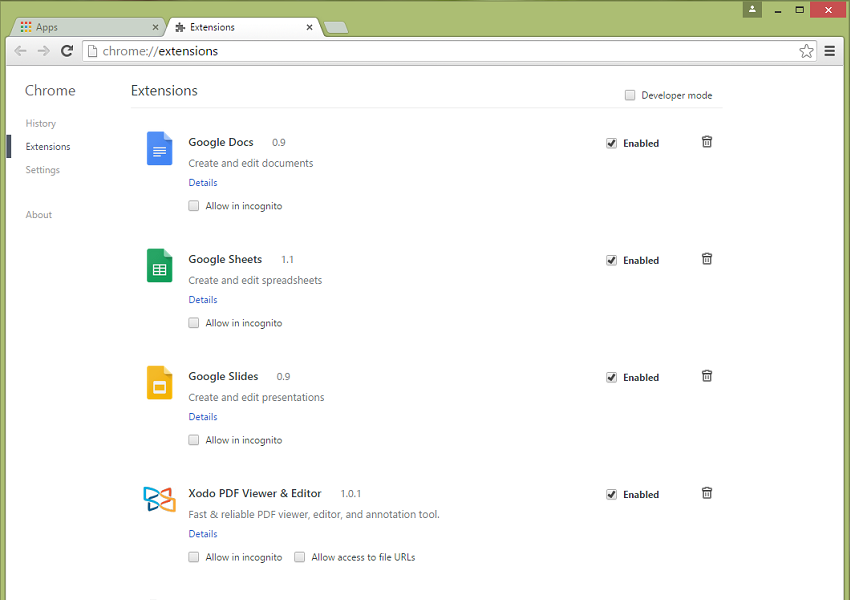
Task: Uncheck Enabled for Xodo PDF Viewer & Editor
Action: [611, 494]
